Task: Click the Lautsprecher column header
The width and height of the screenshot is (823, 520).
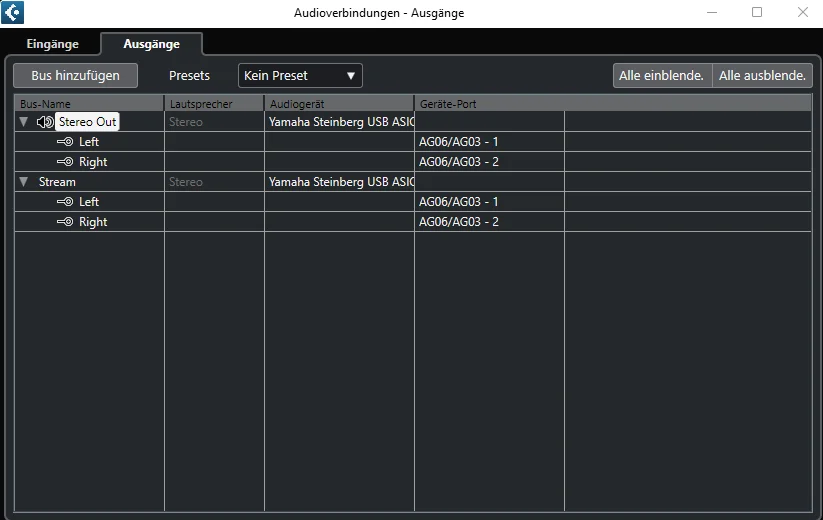Action: point(214,103)
